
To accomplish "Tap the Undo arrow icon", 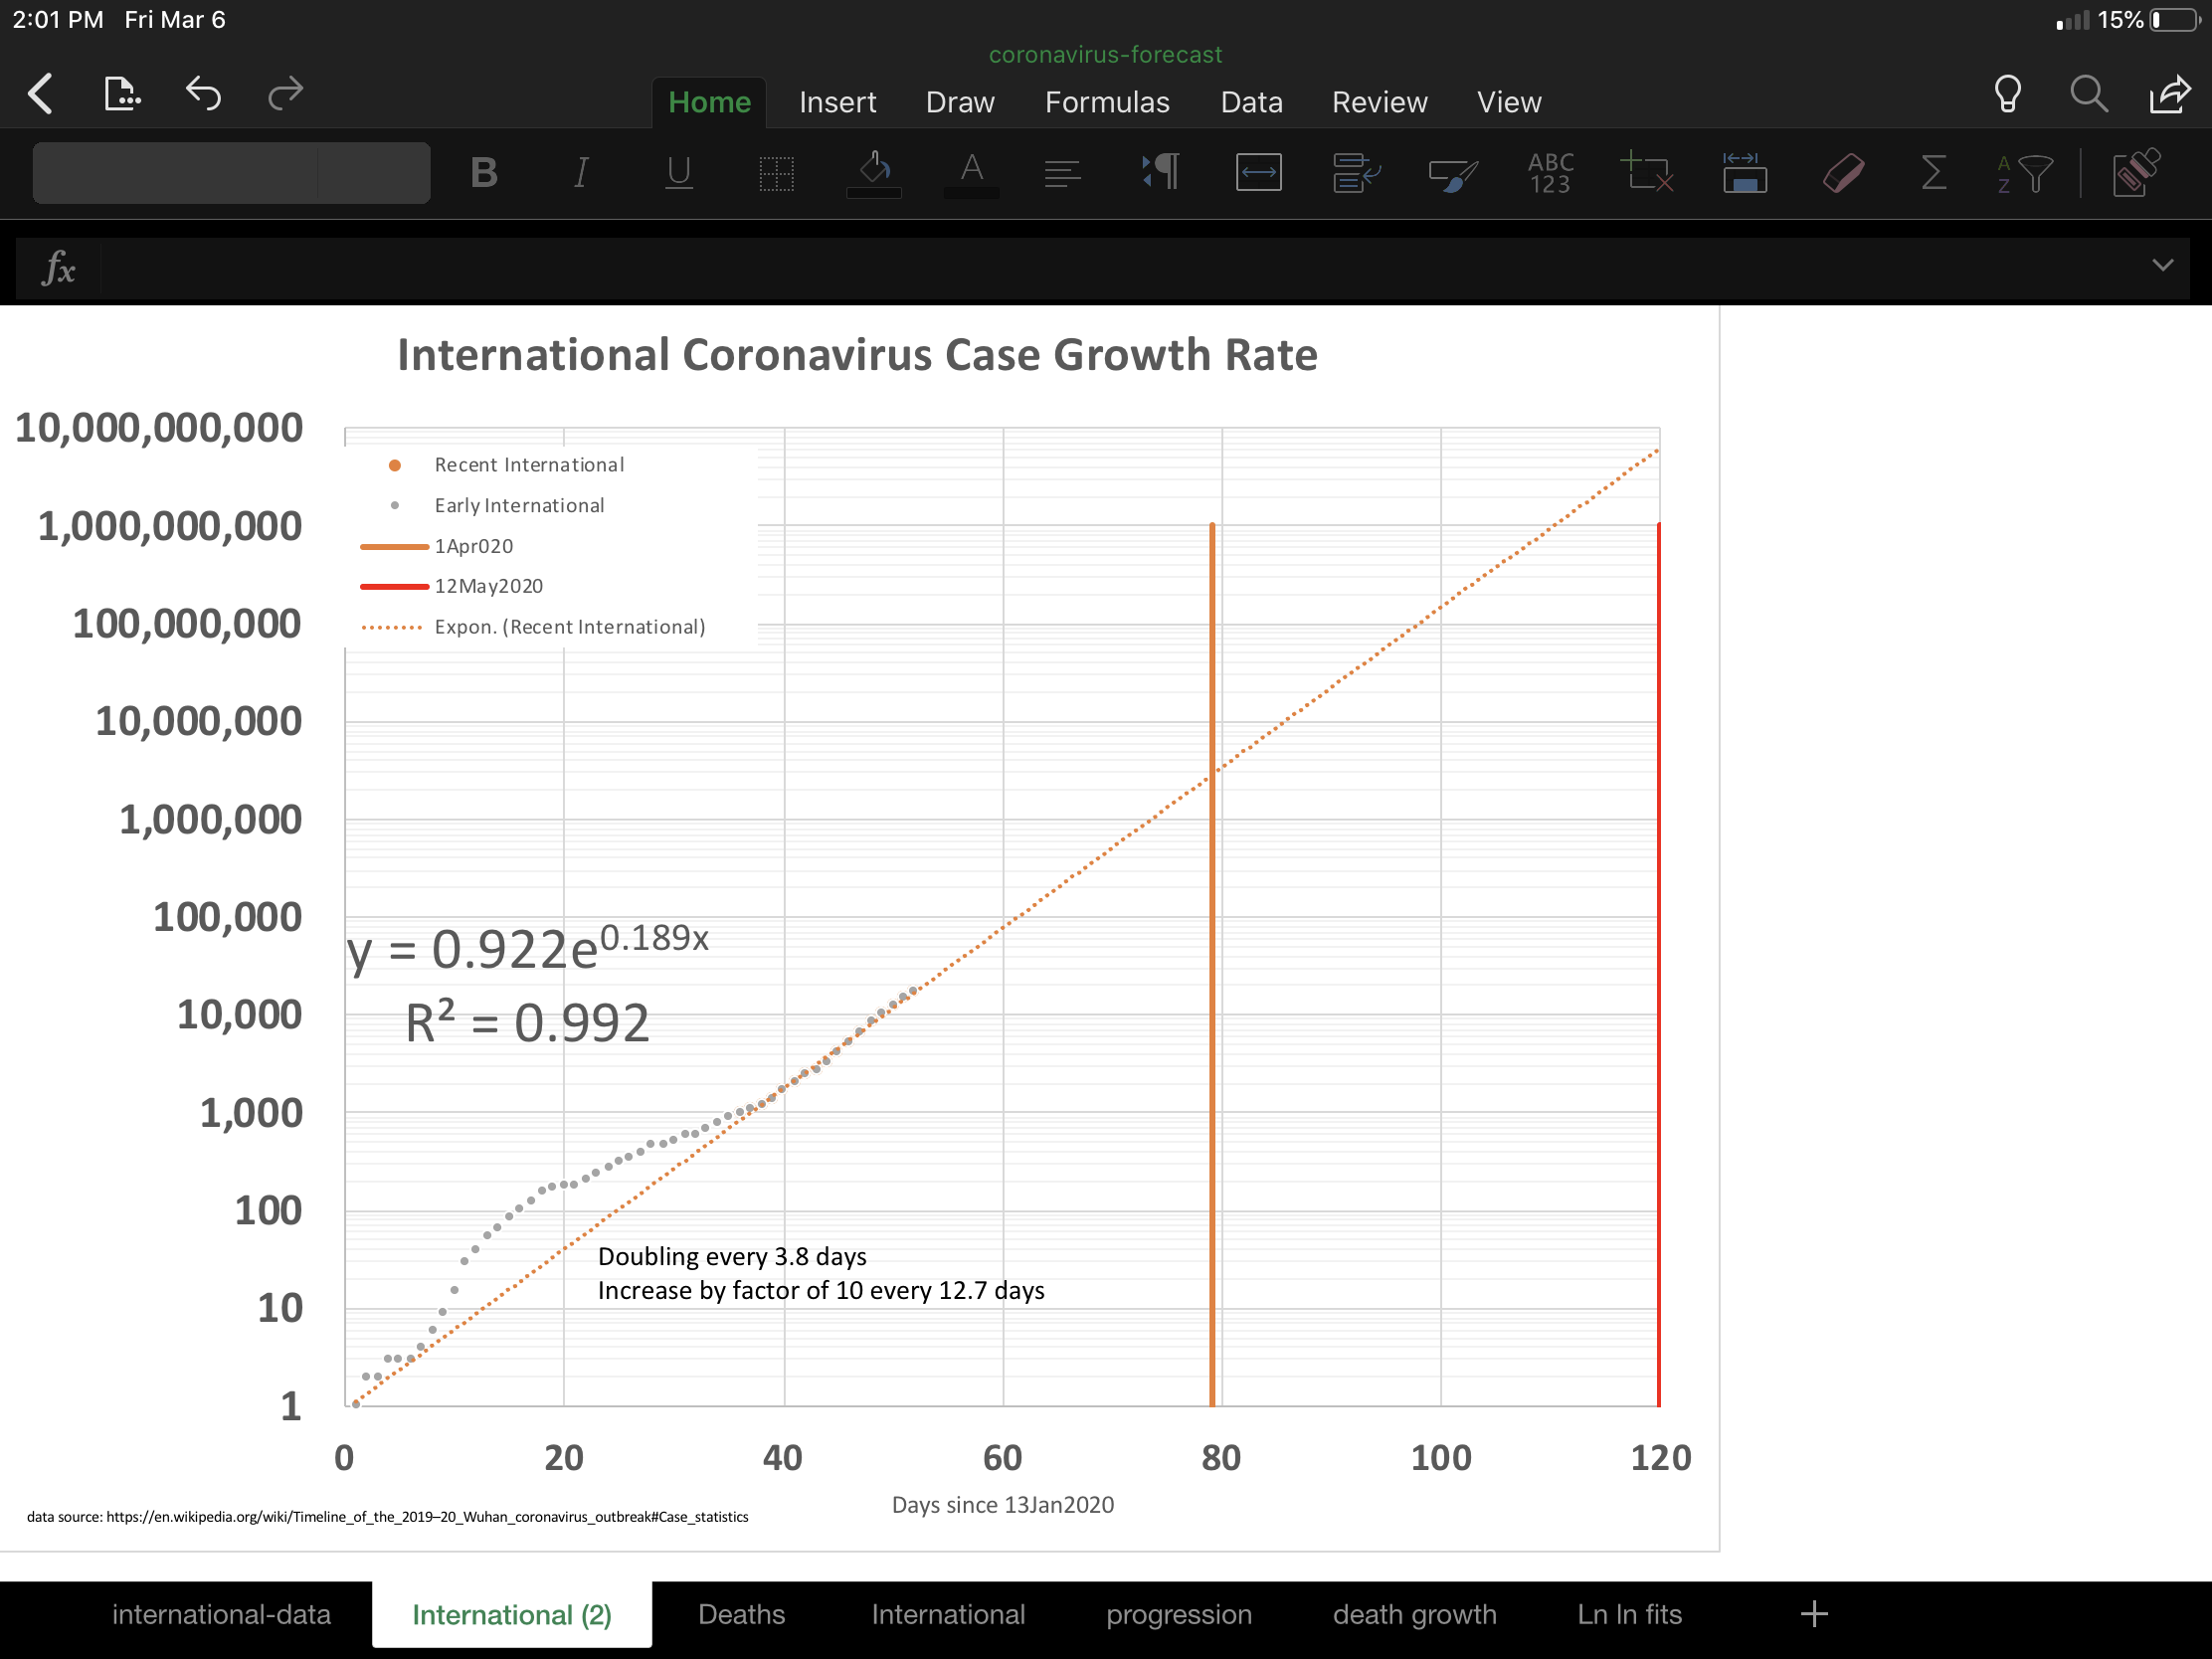I will (203, 94).
